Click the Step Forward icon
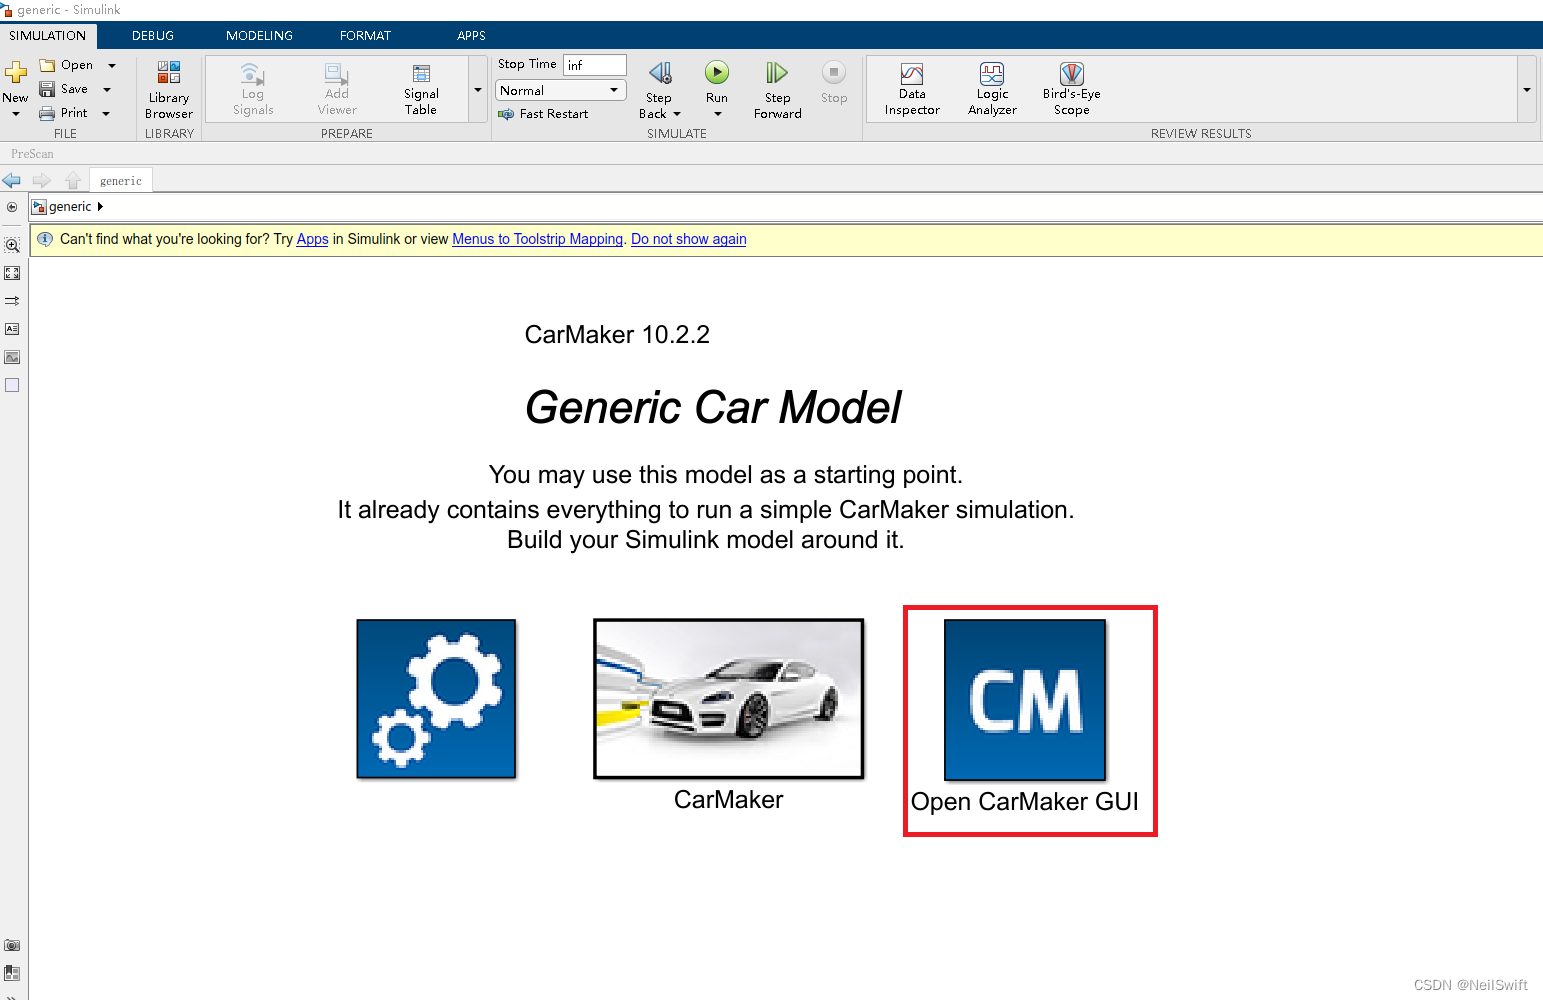Viewport: 1543px width, 1000px height. [777, 88]
